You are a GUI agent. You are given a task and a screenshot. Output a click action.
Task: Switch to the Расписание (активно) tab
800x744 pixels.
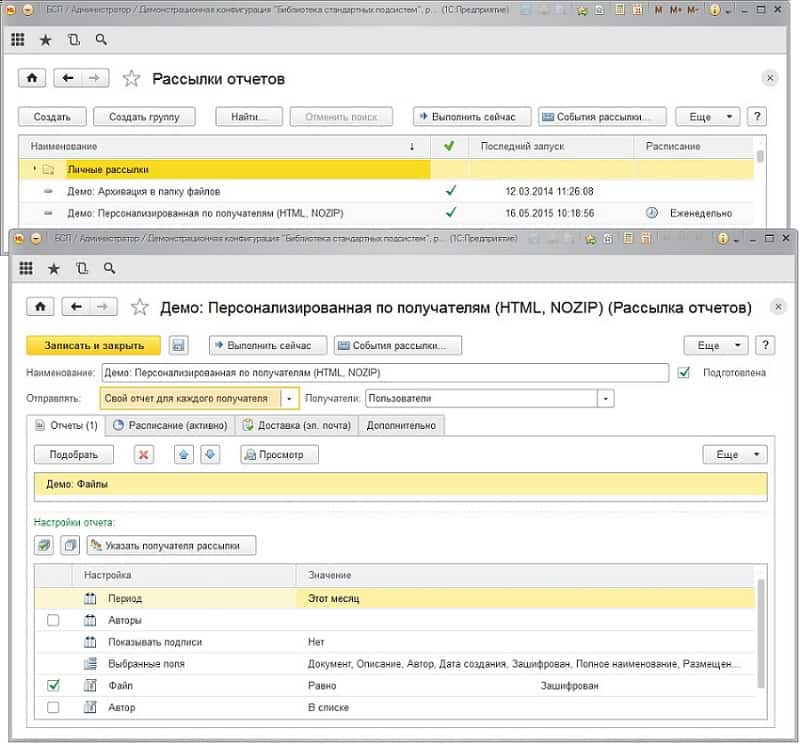(170, 426)
